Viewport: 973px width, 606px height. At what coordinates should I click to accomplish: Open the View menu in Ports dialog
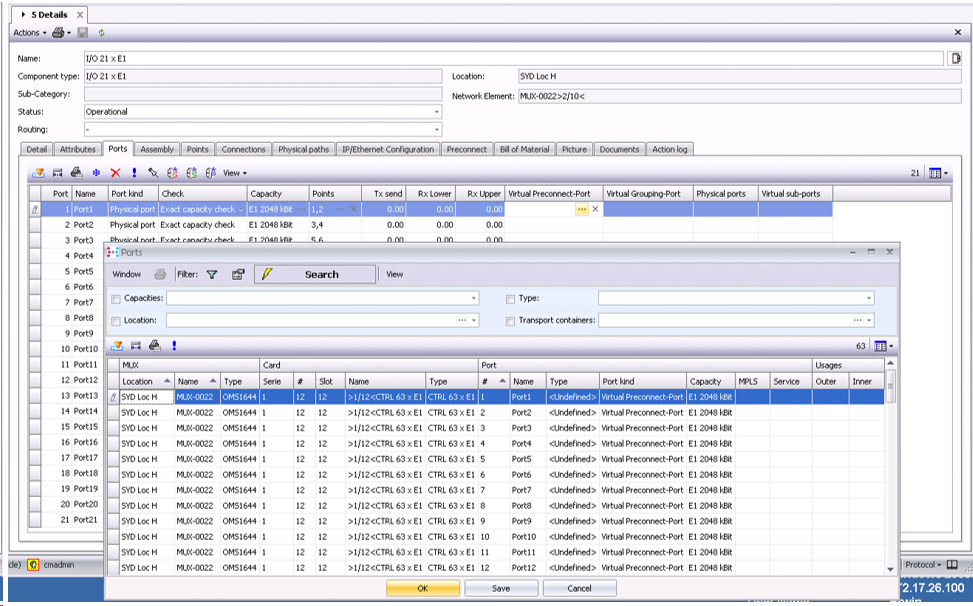coord(395,274)
